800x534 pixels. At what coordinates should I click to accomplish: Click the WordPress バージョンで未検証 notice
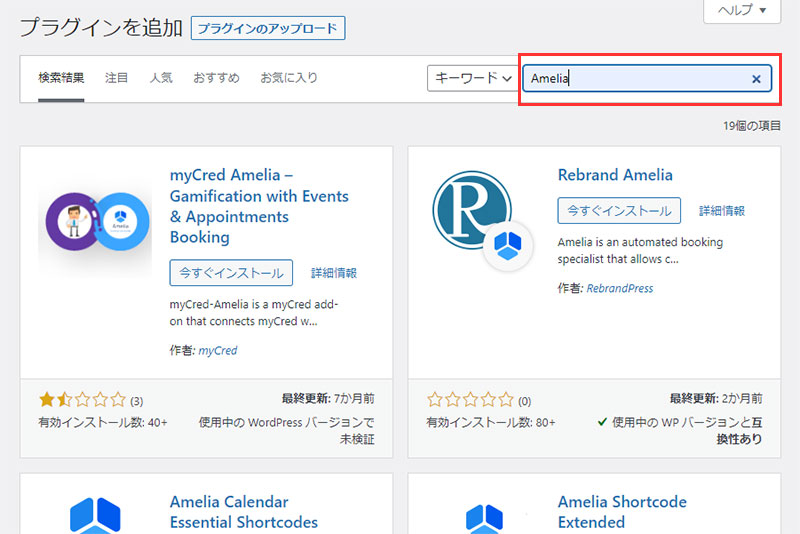pyautogui.click(x=286, y=430)
